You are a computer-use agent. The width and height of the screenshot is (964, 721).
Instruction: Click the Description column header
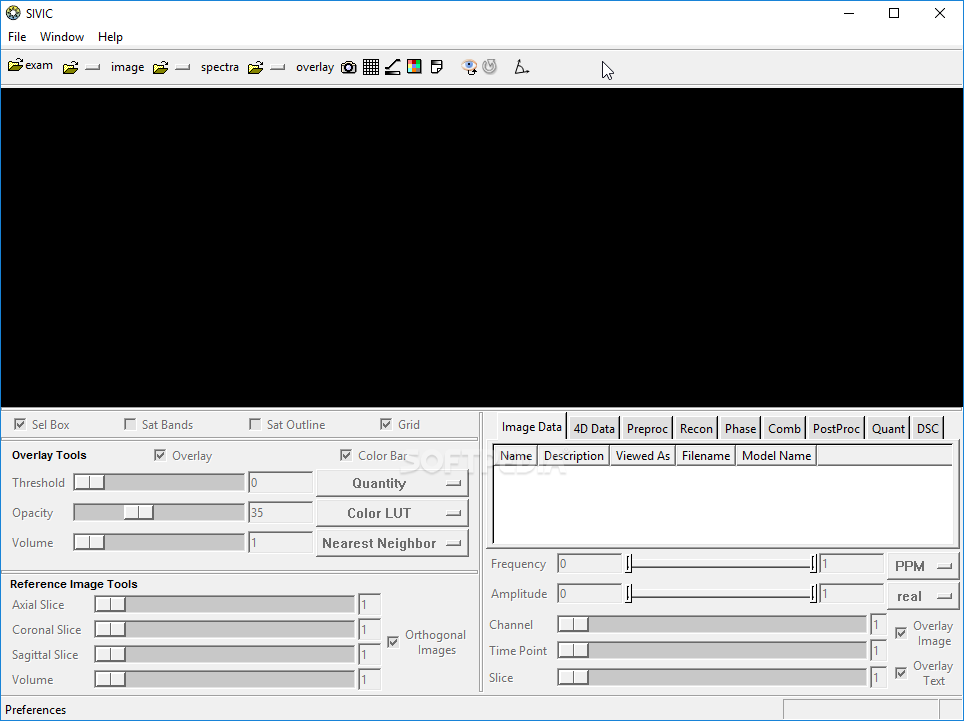coord(574,456)
